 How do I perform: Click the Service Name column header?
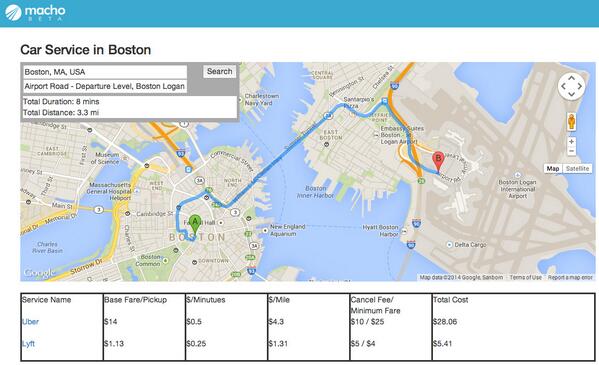pyautogui.click(x=46, y=300)
